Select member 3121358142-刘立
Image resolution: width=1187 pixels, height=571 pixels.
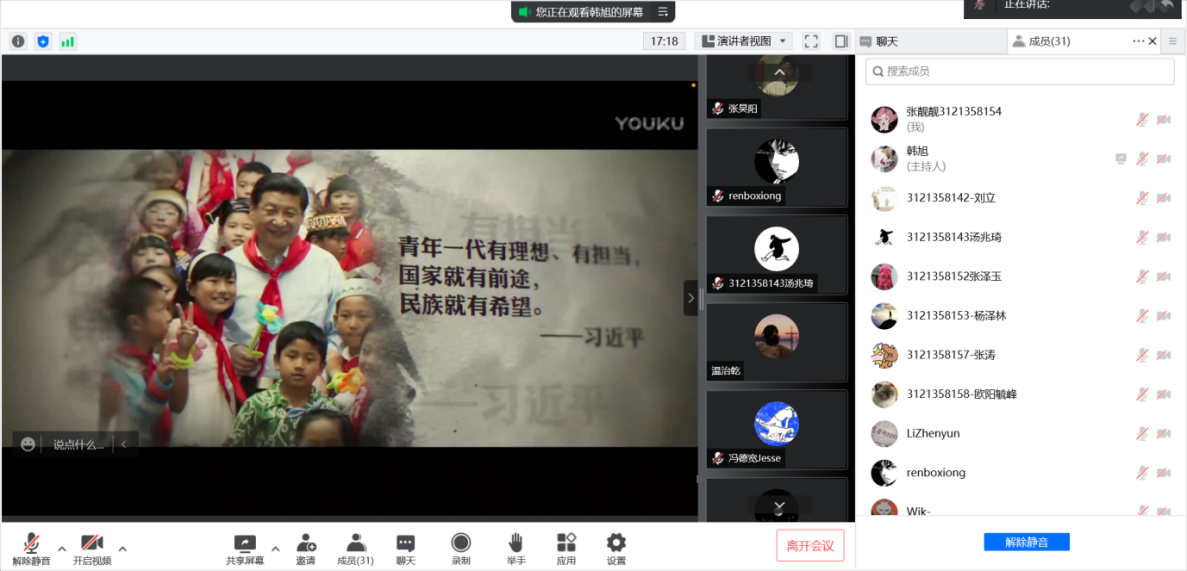click(x=1020, y=198)
